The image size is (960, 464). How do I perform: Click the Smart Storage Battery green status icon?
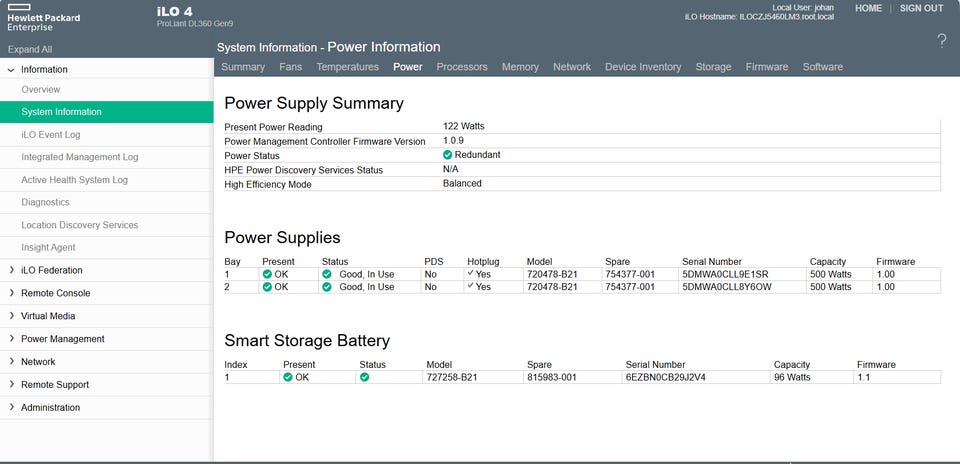pyautogui.click(x=365, y=377)
